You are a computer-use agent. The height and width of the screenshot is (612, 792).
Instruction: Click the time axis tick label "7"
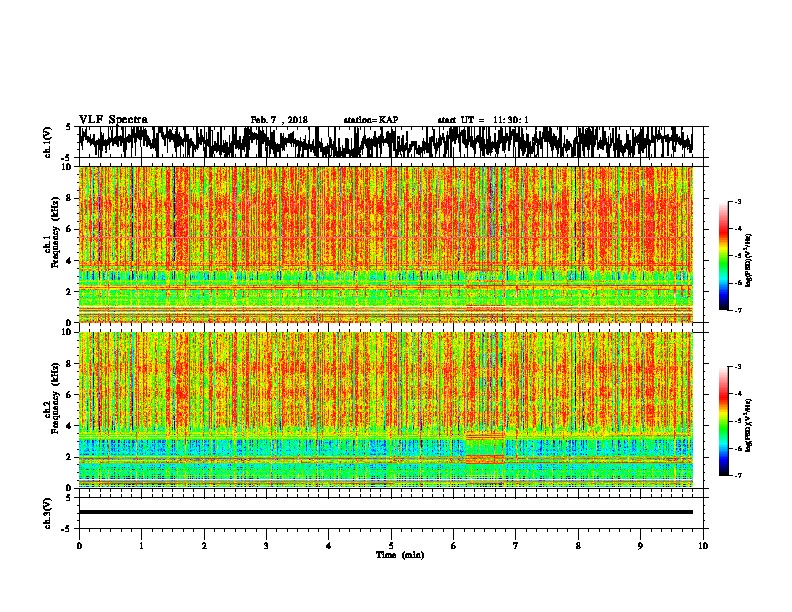(x=516, y=546)
